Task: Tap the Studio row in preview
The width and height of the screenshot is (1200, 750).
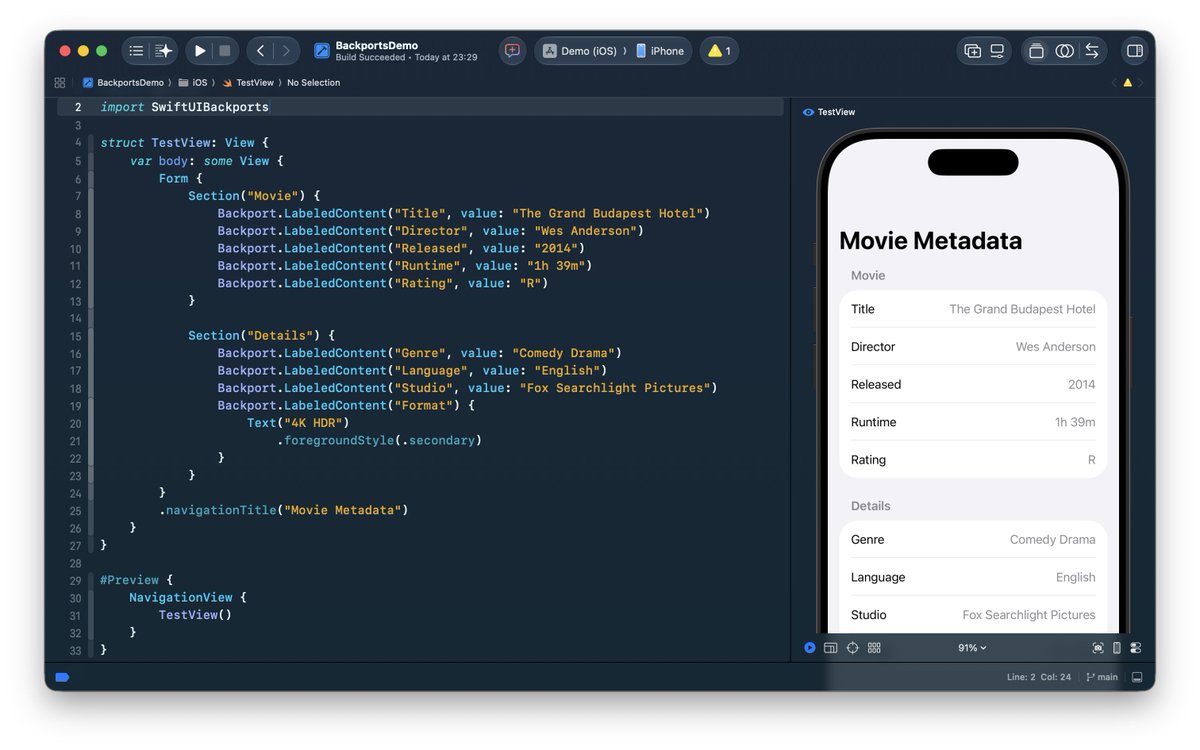Action: [973, 615]
